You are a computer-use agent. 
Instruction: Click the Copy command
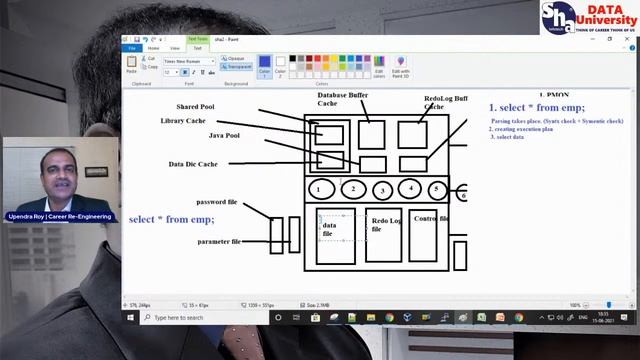(x=149, y=67)
